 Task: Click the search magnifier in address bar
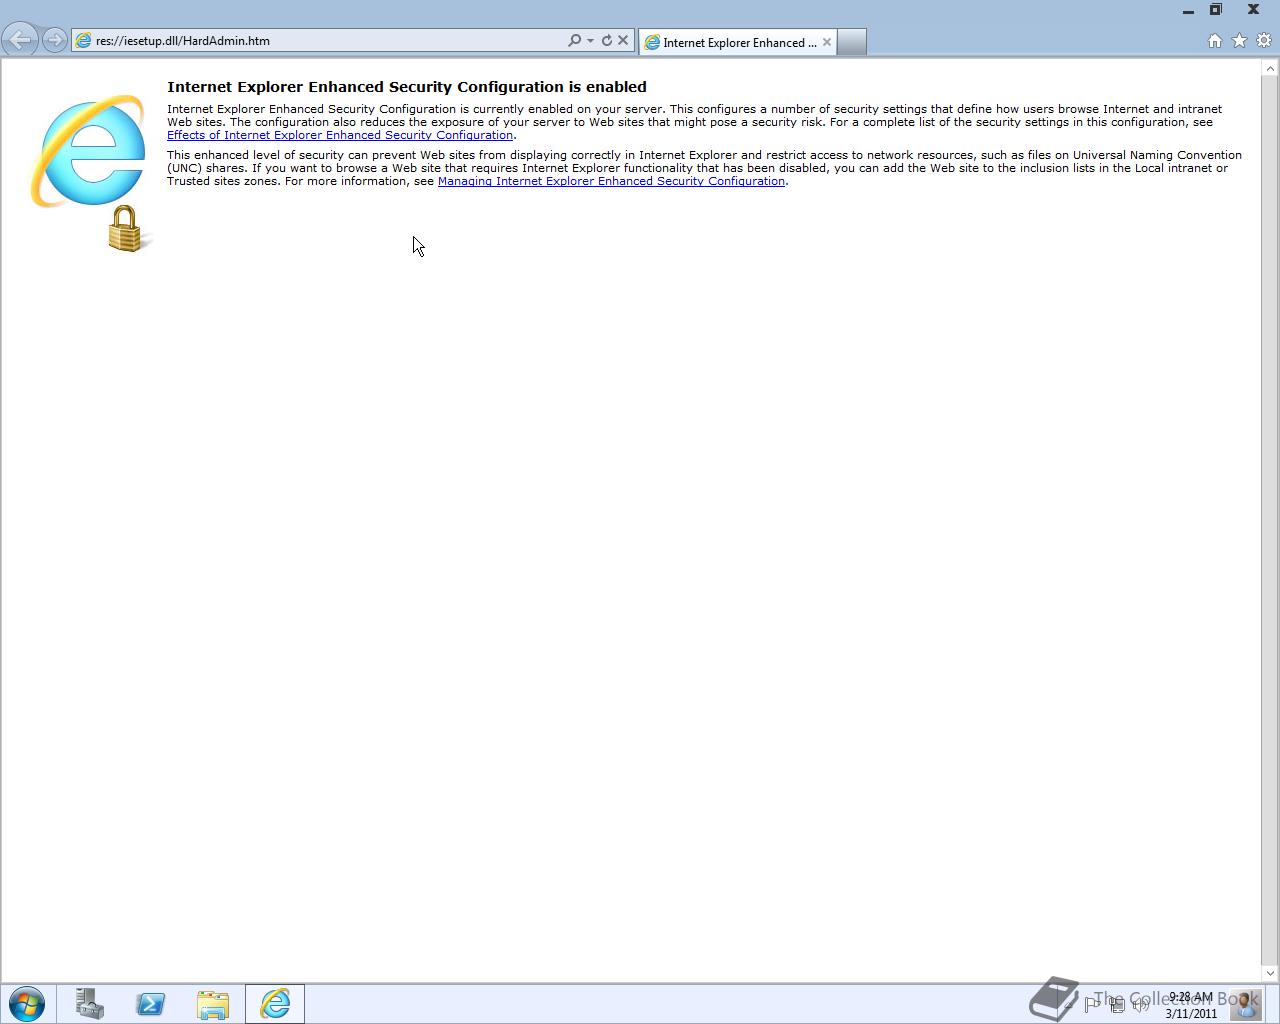[574, 41]
